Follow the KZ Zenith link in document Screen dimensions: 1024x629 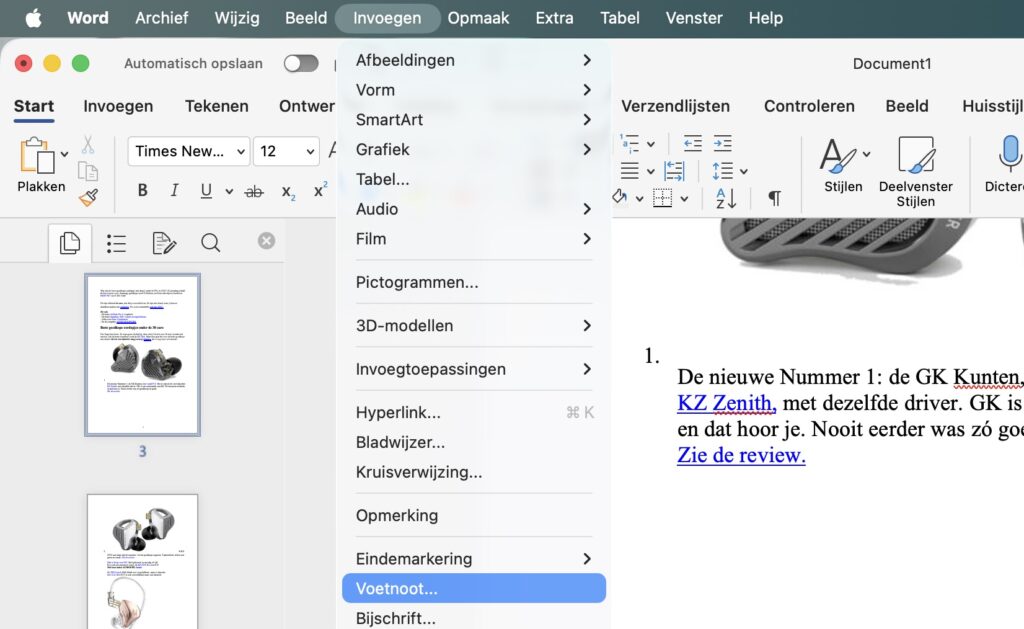coord(726,403)
